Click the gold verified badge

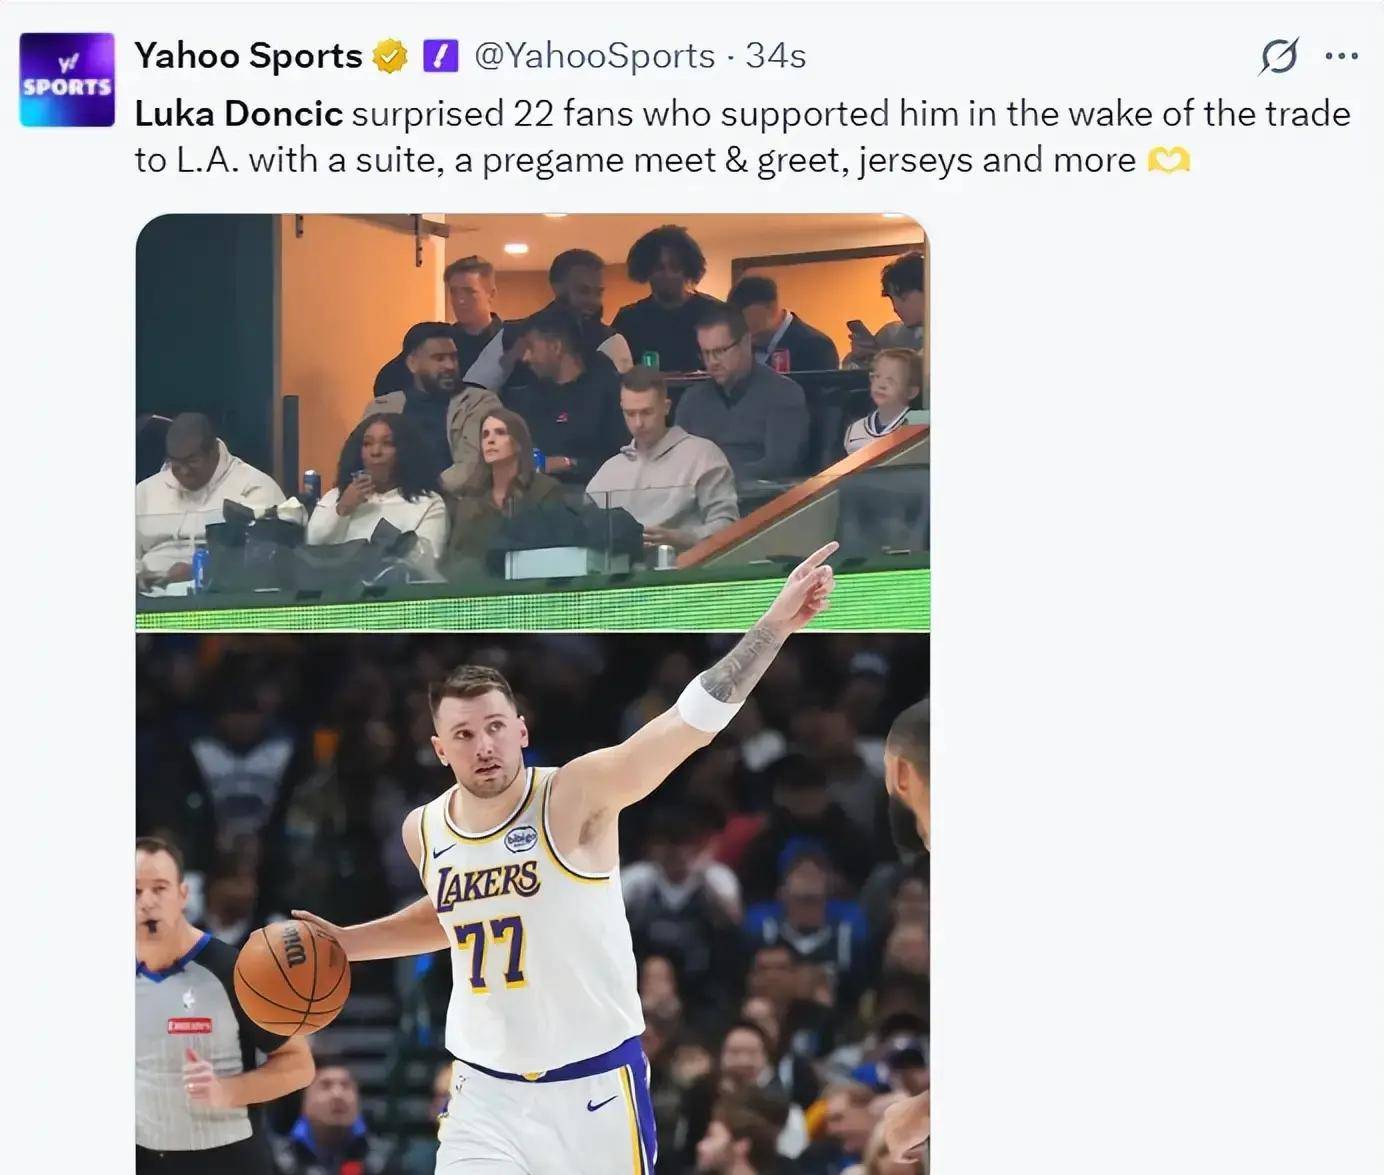pyautogui.click(x=390, y=56)
